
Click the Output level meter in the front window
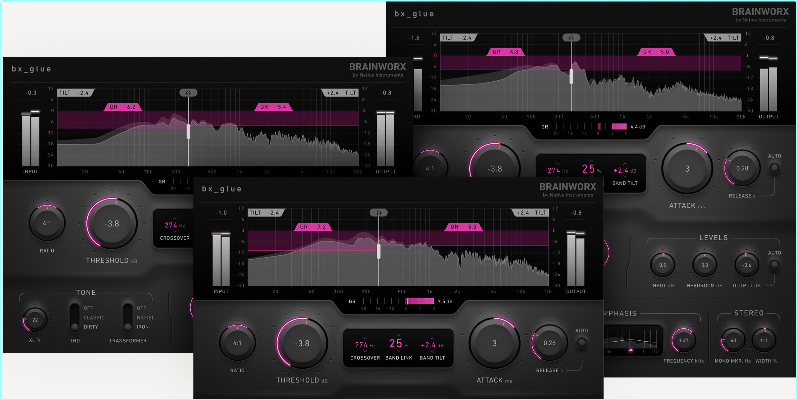click(x=575, y=259)
